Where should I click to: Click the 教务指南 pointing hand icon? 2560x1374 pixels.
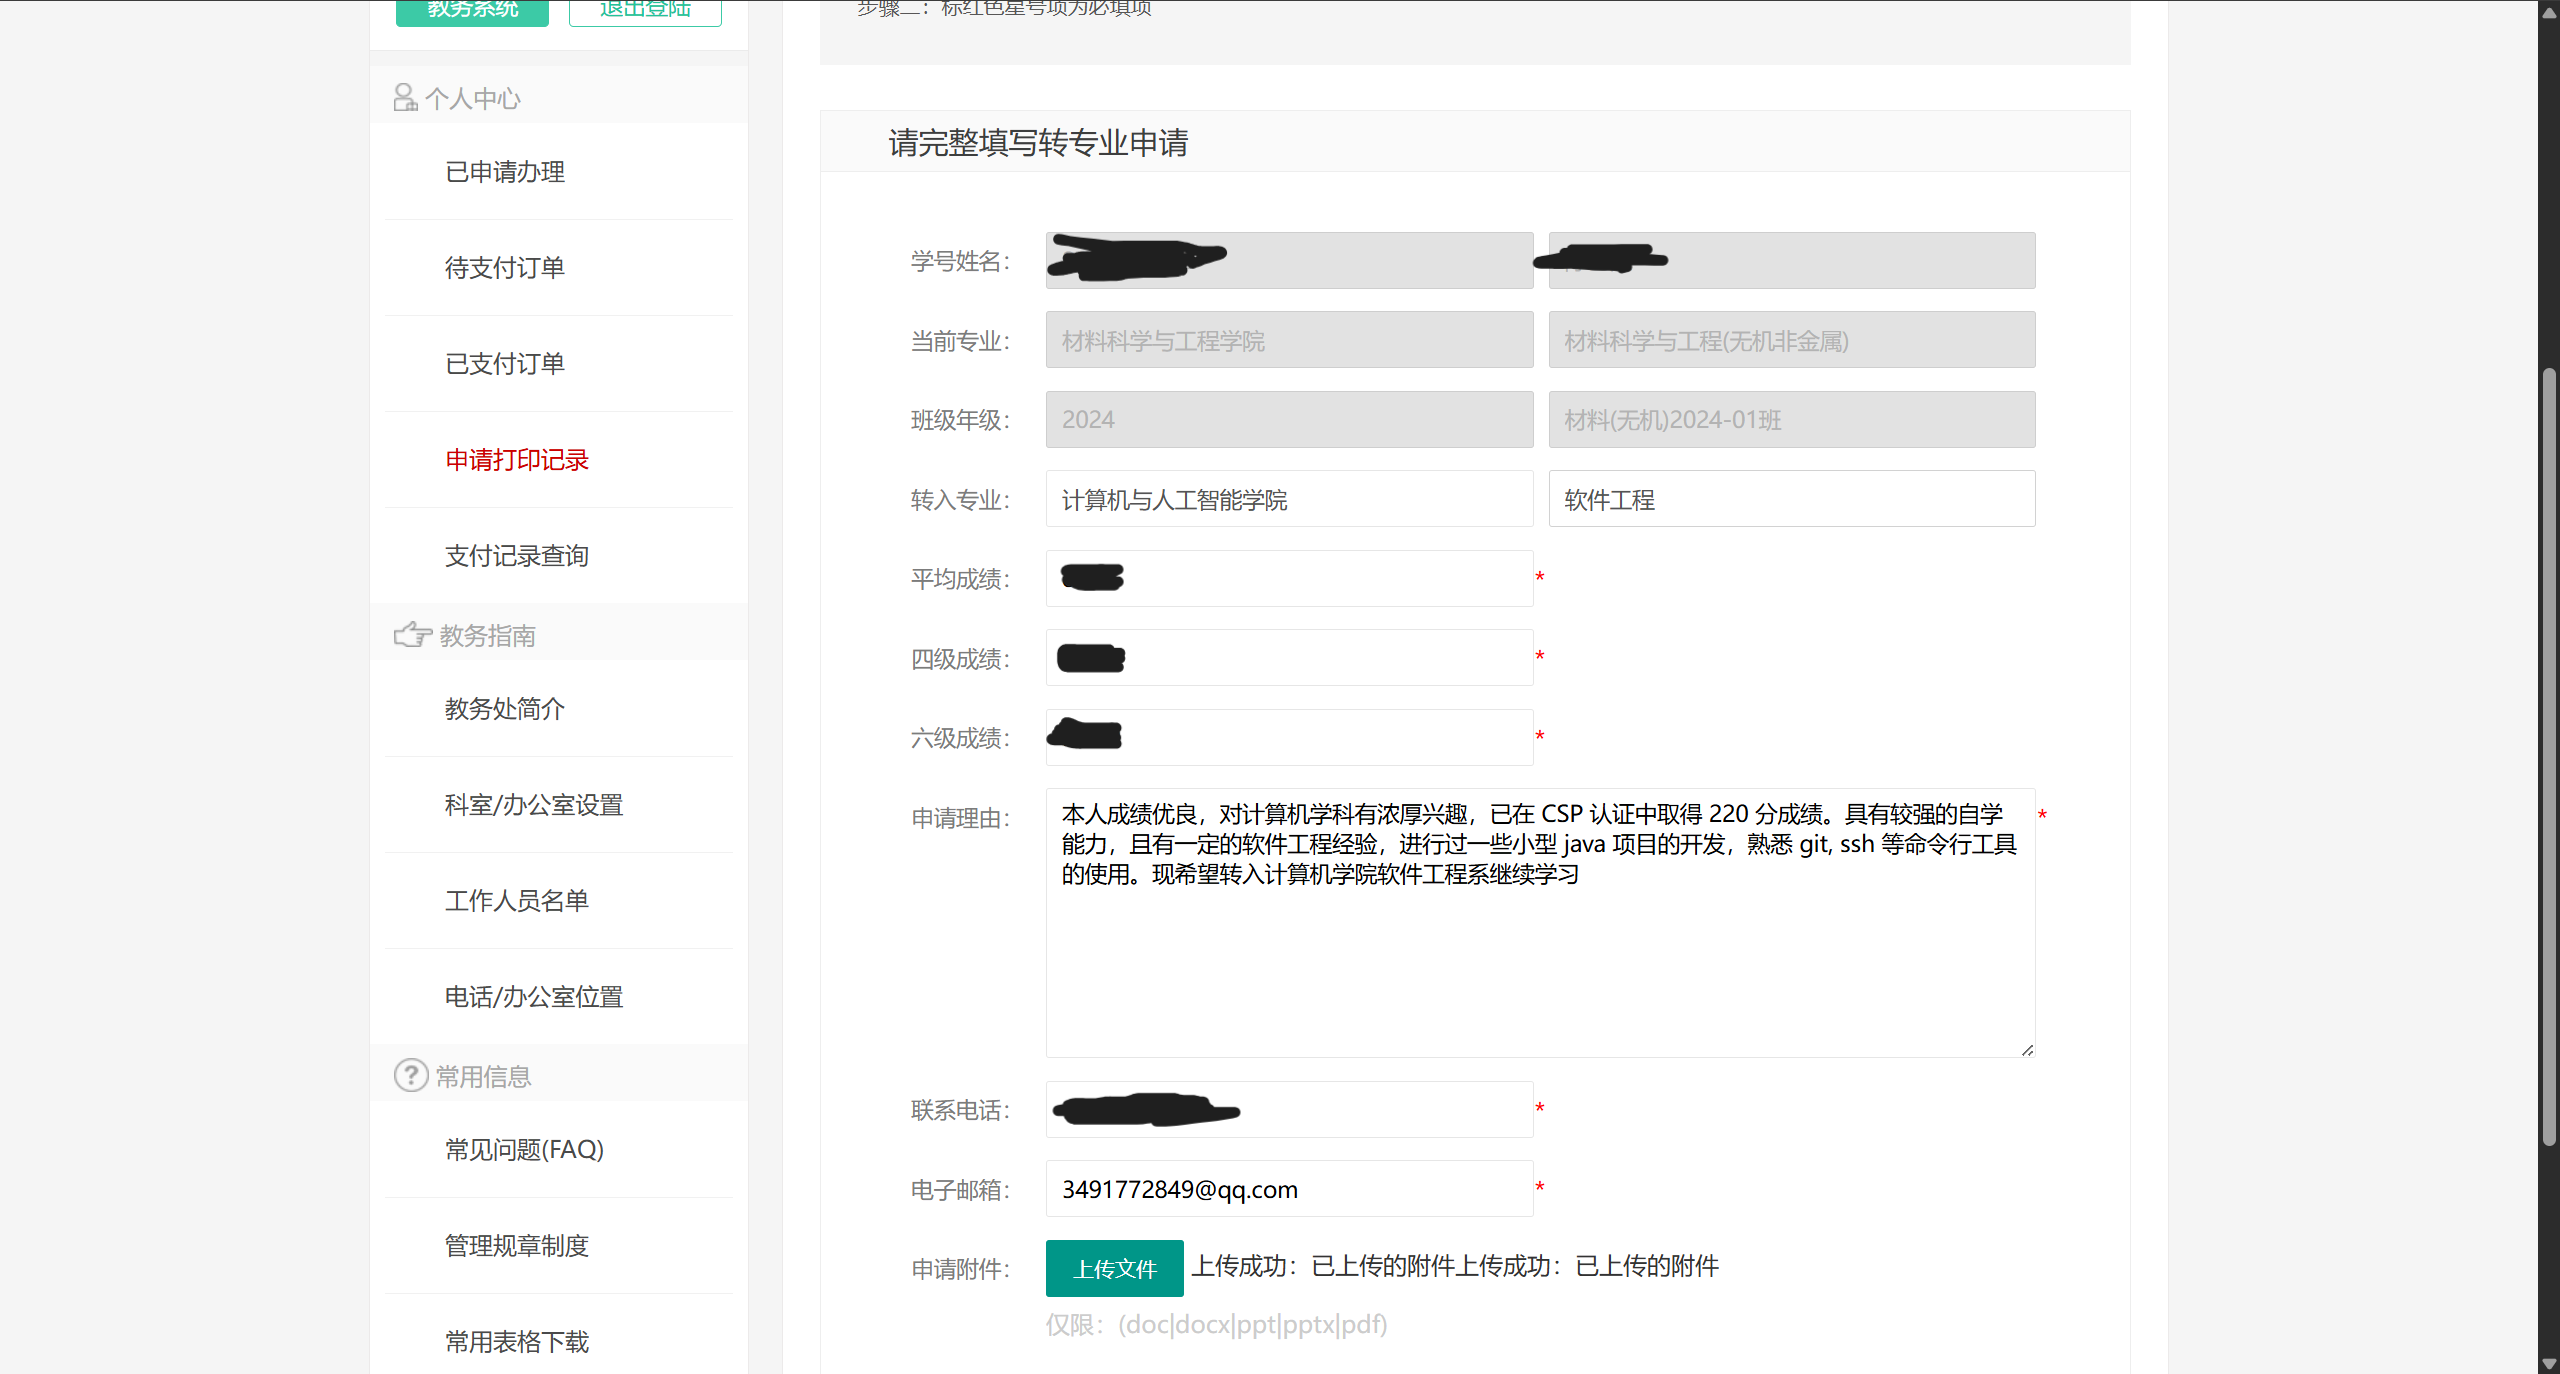pyautogui.click(x=412, y=634)
